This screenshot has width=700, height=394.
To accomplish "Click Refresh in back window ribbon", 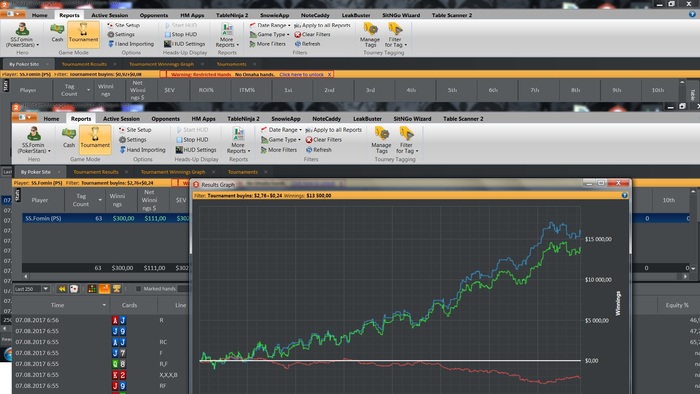I will [x=307, y=44].
